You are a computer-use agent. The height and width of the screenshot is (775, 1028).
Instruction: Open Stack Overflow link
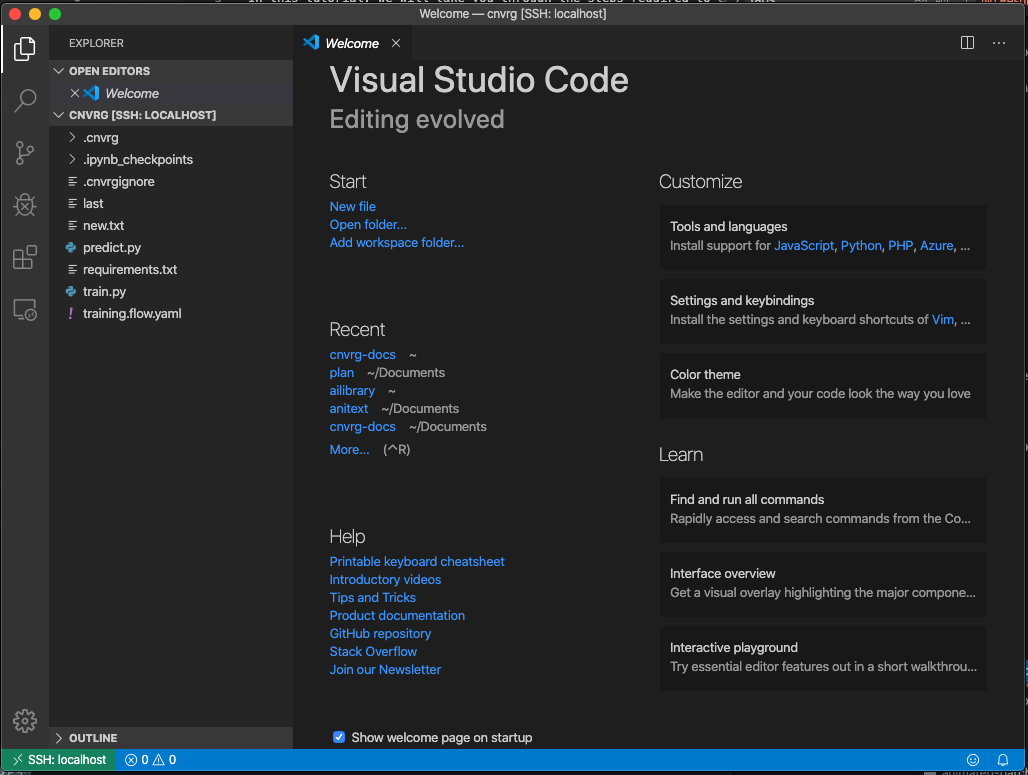point(373,652)
